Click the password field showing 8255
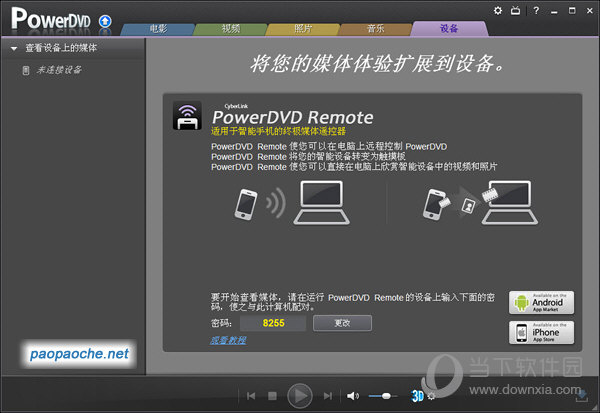 point(273,323)
